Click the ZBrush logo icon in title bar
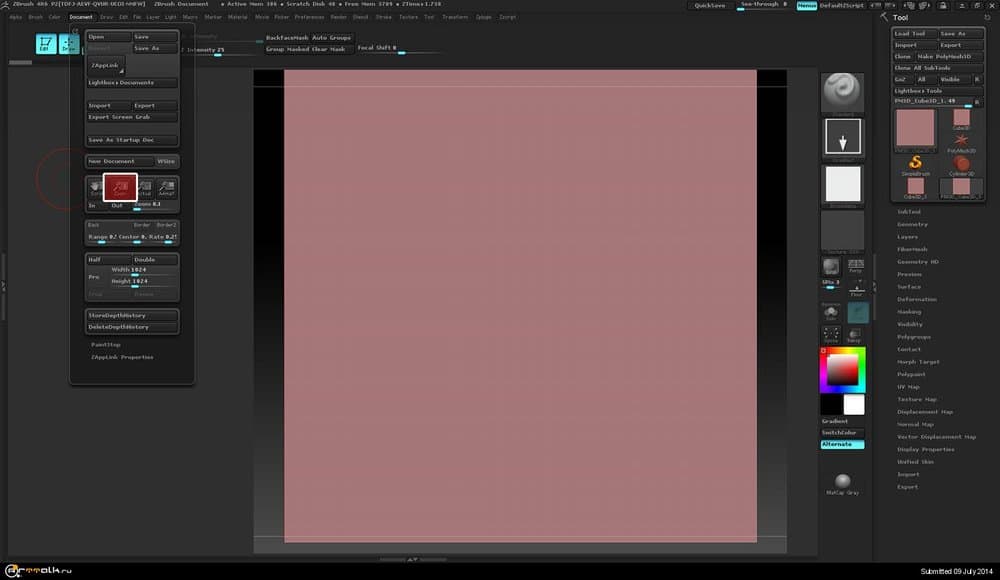The height and width of the screenshot is (580, 1000). pyautogui.click(x=5, y=4)
